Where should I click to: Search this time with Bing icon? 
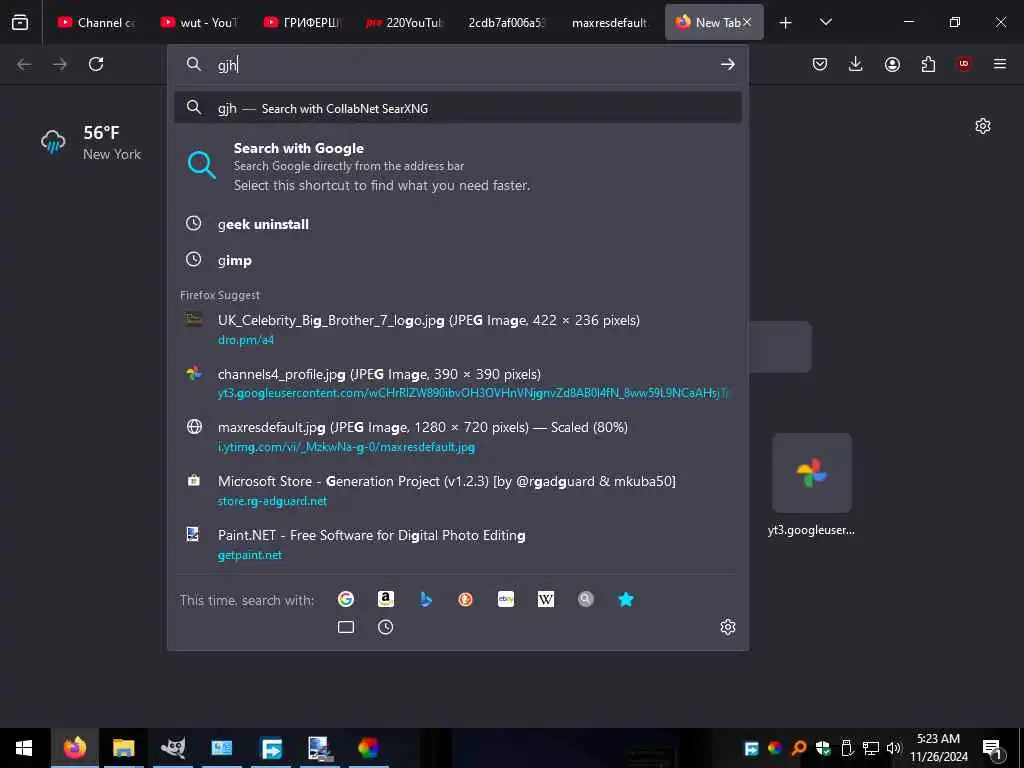click(426, 599)
